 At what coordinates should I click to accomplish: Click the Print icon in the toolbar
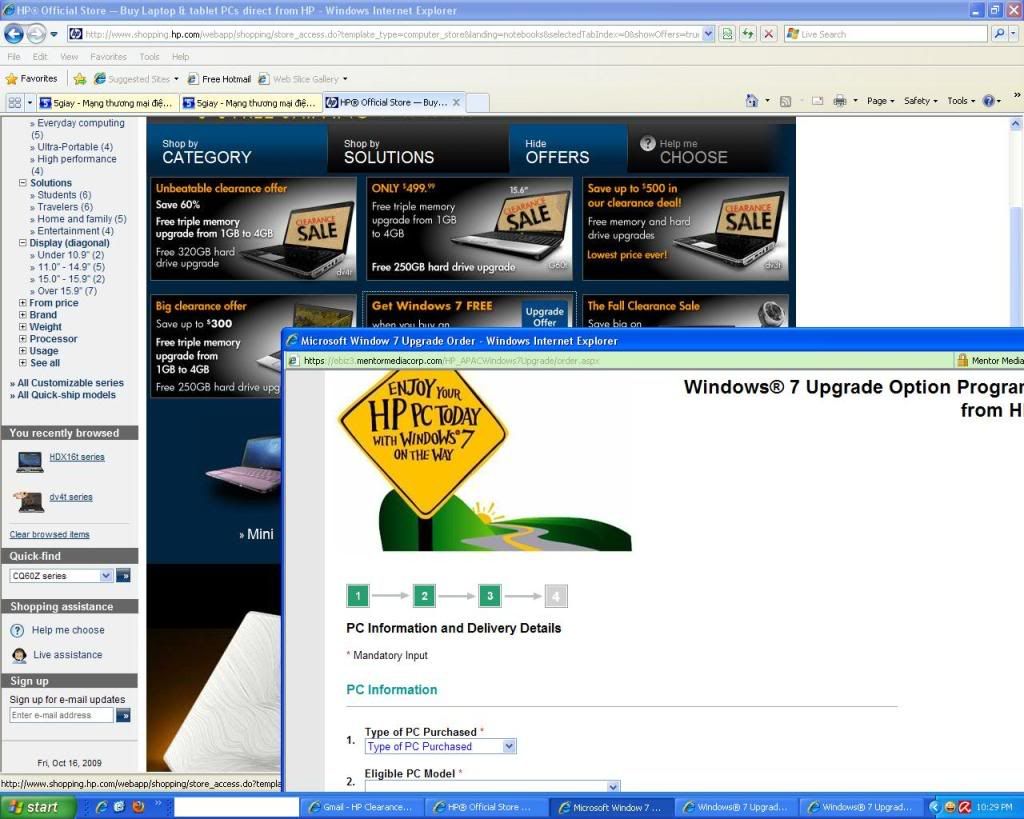pyautogui.click(x=841, y=101)
